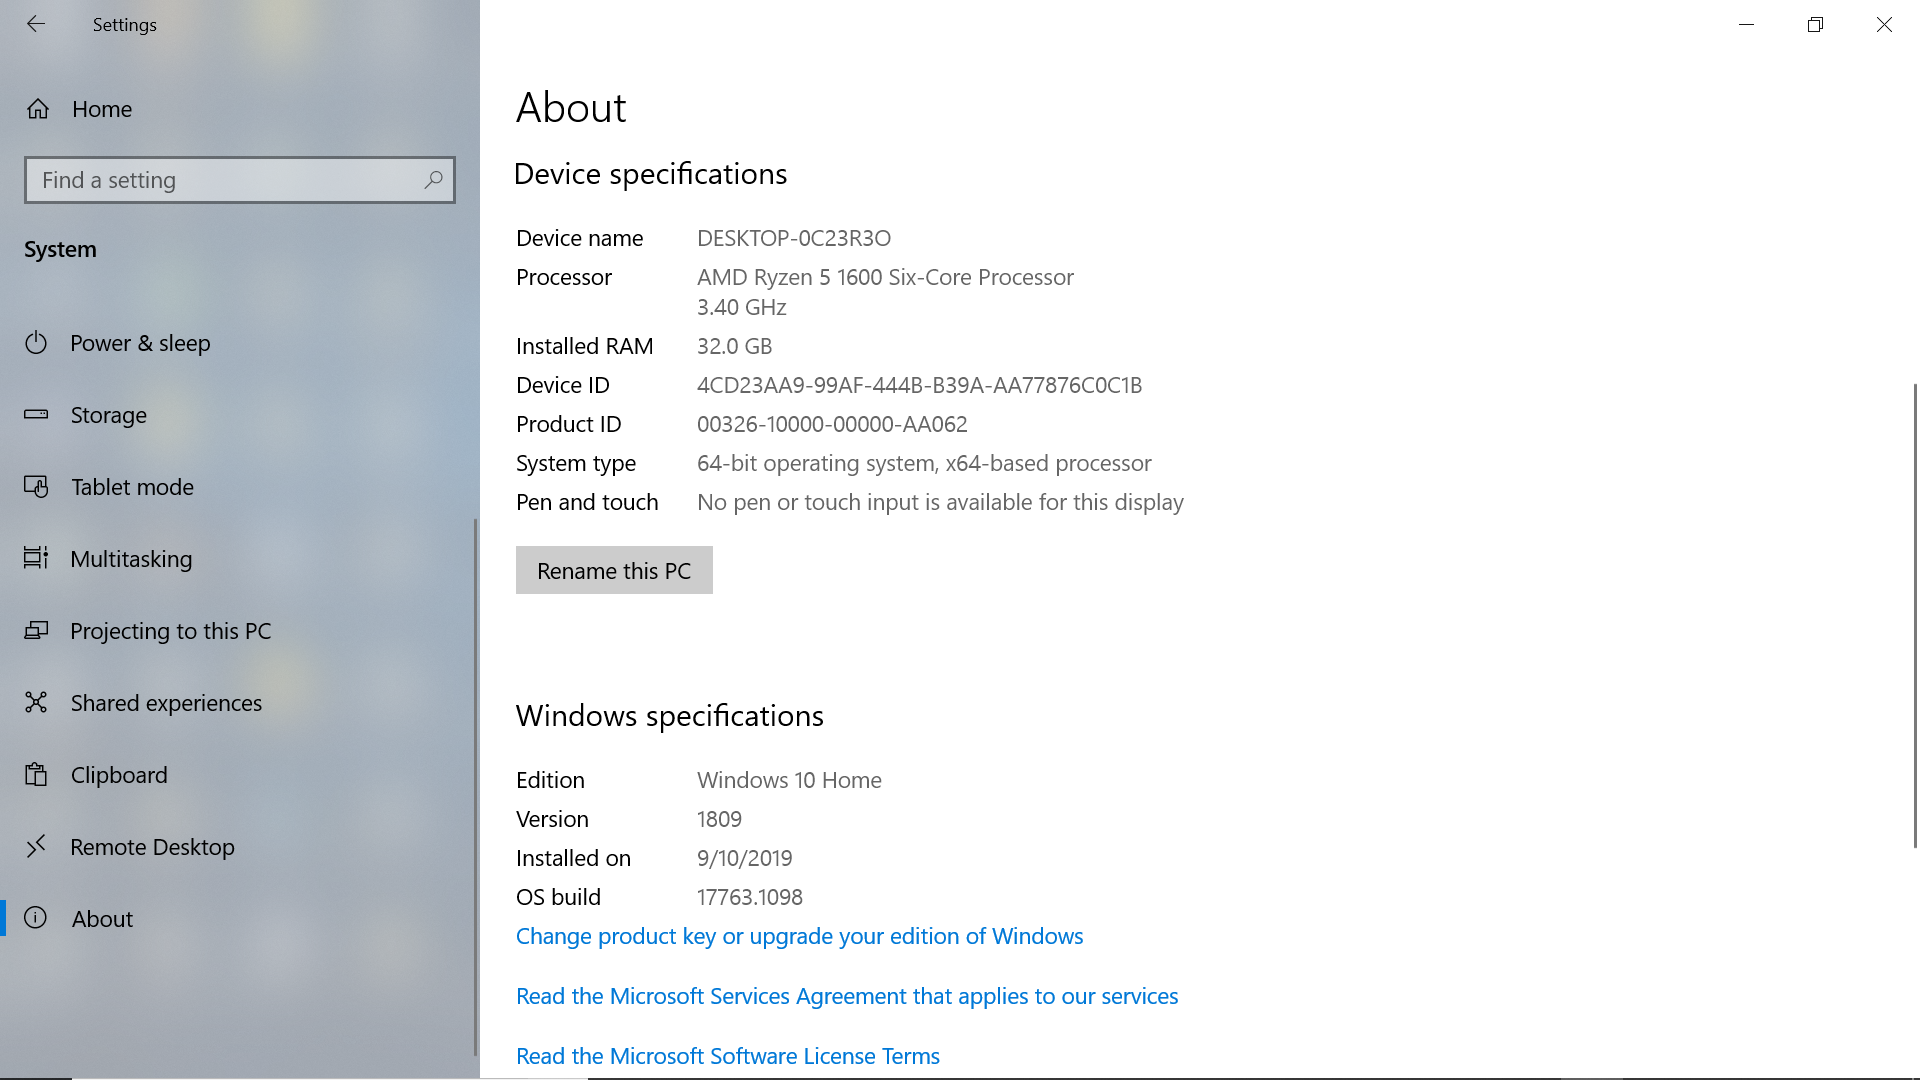Click the Device specifications heading
This screenshot has width=1920, height=1080.
click(650, 174)
